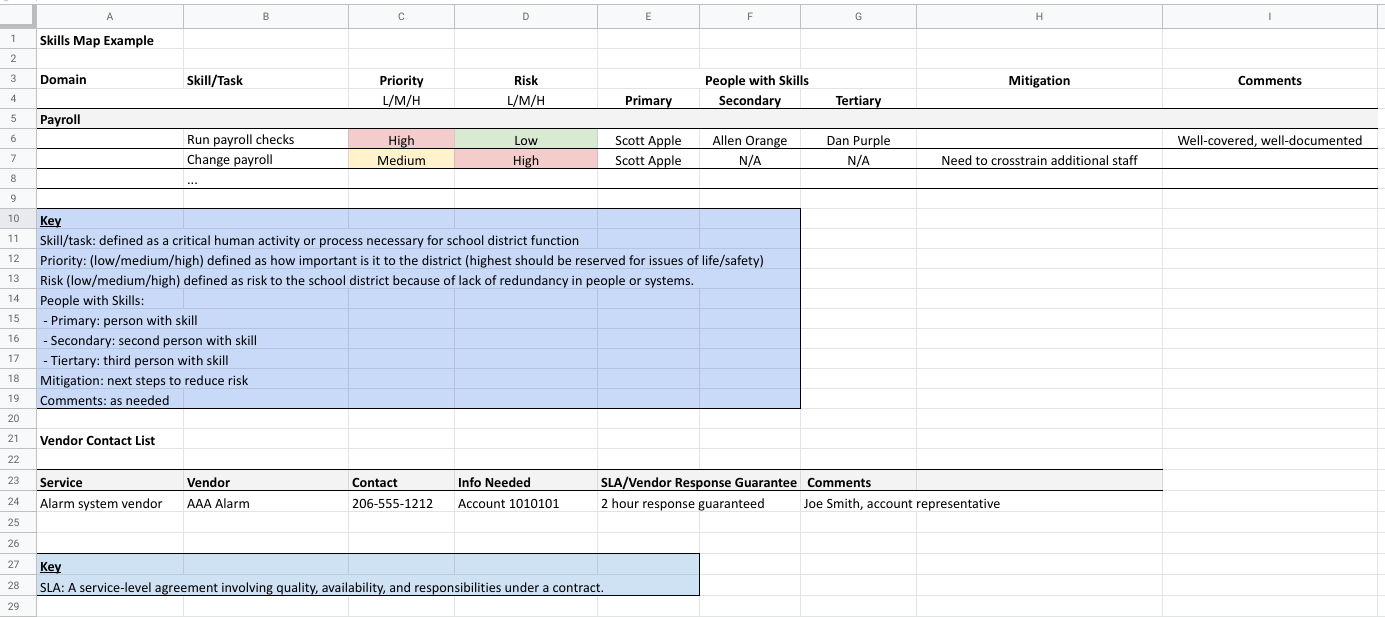
Task: Click the 'Info Needed' header cell
Action: point(526,482)
